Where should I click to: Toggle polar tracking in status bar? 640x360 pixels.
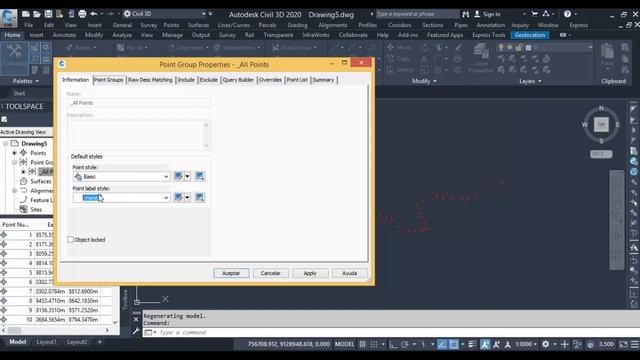pyautogui.click(x=404, y=344)
